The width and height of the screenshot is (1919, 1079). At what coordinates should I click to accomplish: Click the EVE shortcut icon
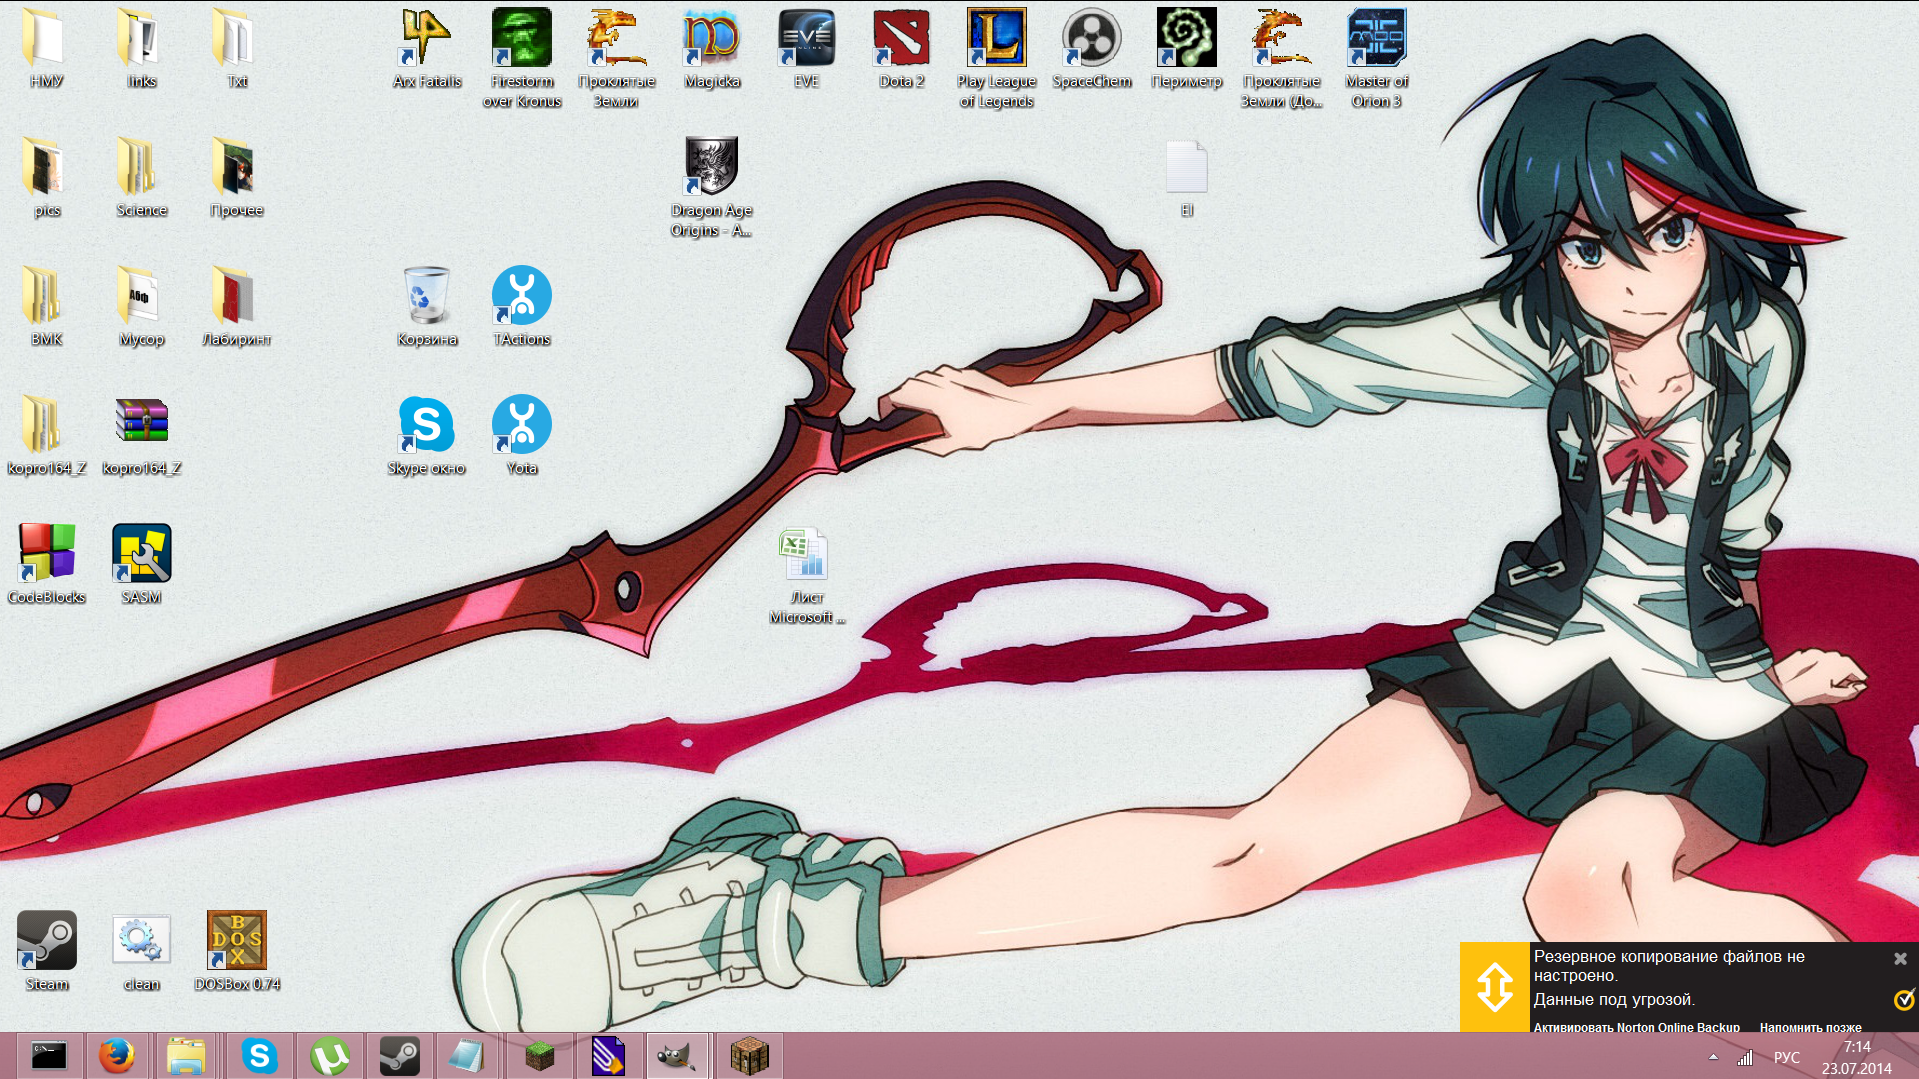pyautogui.click(x=806, y=48)
